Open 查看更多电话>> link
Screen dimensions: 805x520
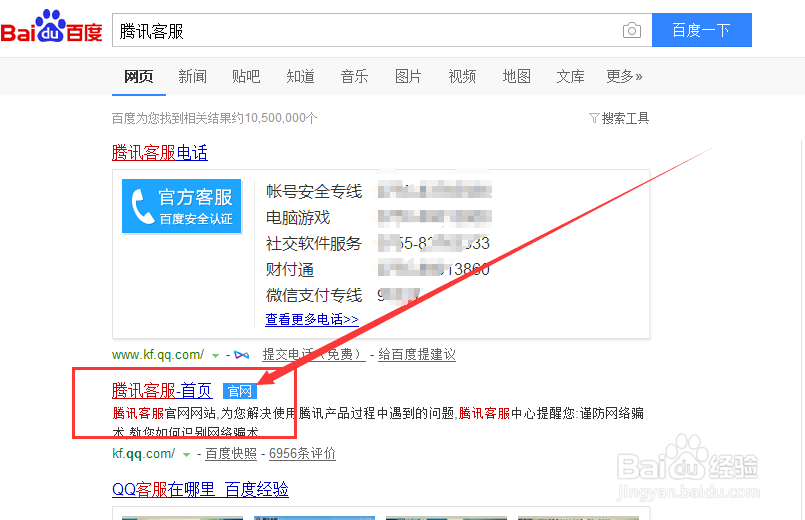[x=312, y=319]
